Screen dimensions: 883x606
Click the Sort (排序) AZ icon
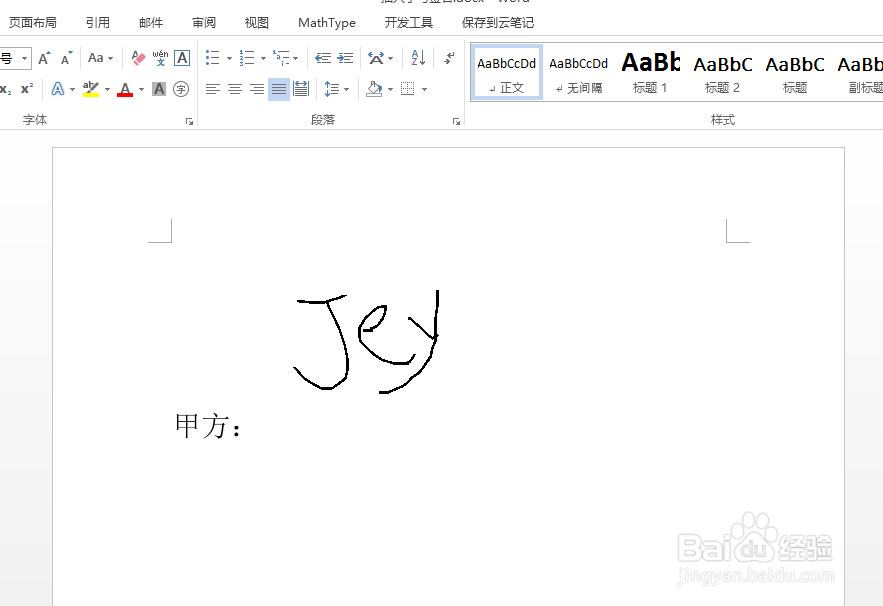(416, 58)
